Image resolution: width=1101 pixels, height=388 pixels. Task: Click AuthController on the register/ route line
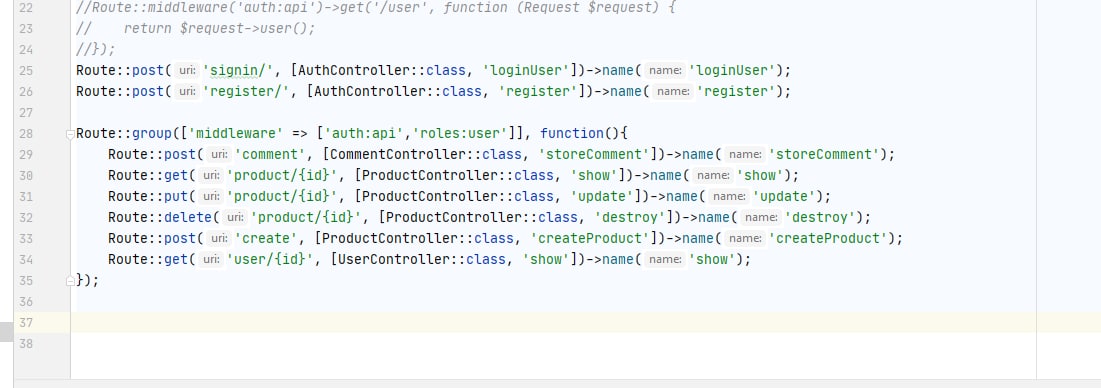pyautogui.click(x=370, y=91)
